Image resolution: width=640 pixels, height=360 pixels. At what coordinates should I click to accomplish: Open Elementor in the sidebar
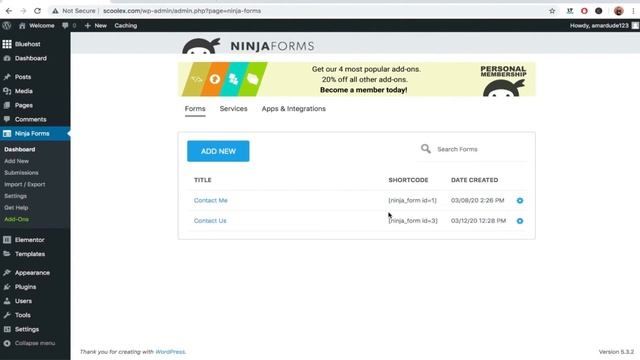pyautogui.click(x=35, y=240)
